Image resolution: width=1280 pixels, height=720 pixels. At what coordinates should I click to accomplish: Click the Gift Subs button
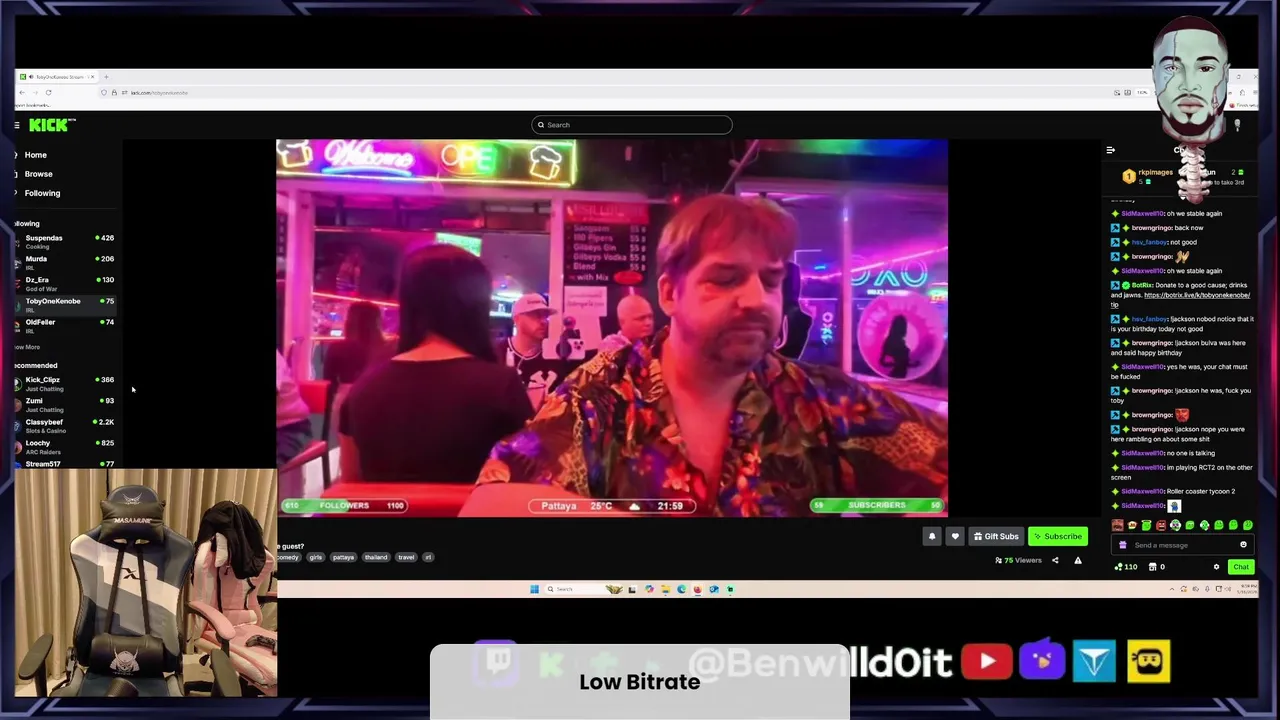[x=996, y=537]
